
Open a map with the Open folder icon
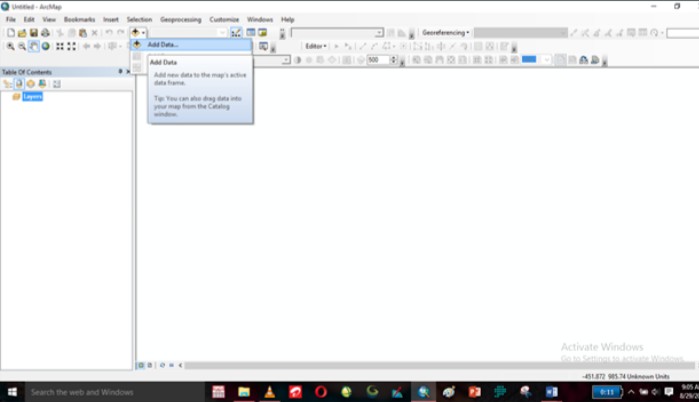point(22,33)
